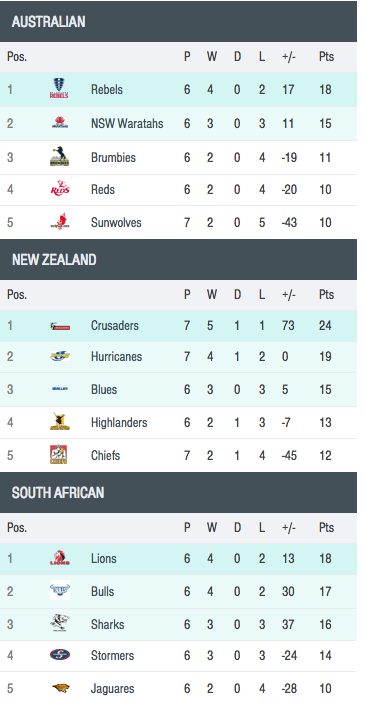Click the Blues team name
The width and height of the screenshot is (366, 715).
pyautogui.click(x=104, y=389)
